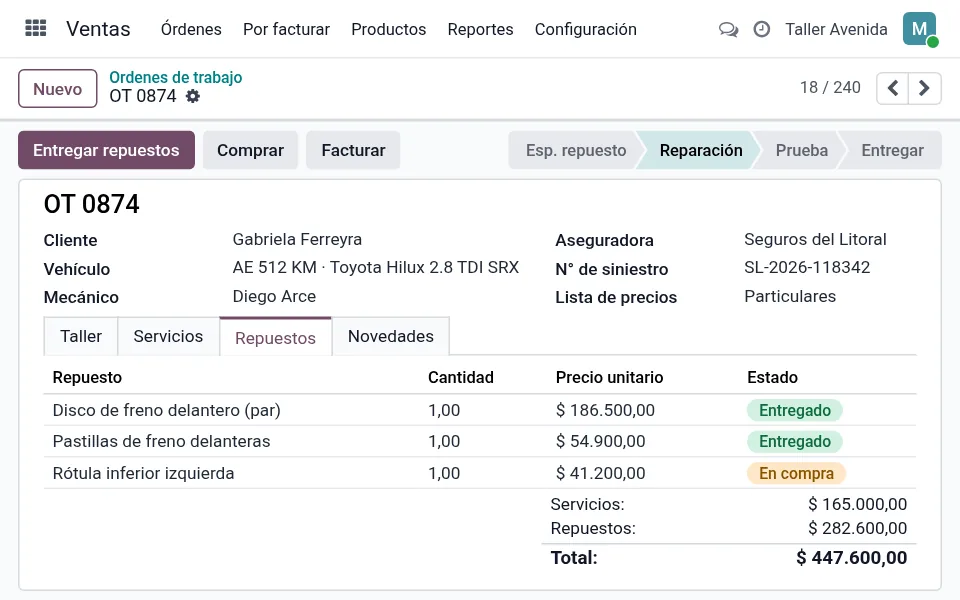Open the Órdenes menu
This screenshot has width=960, height=600.
click(x=191, y=29)
